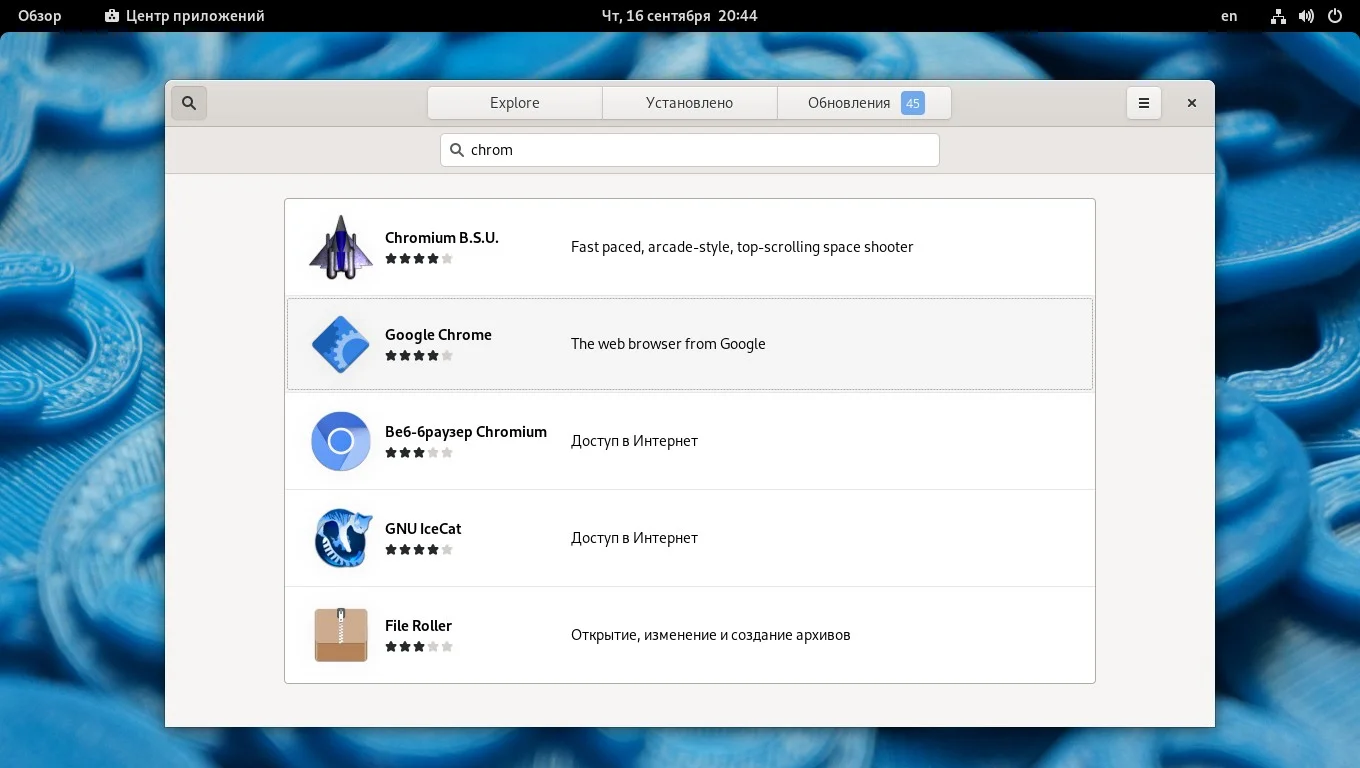Screen dimensions: 1360x768
Task: Click the keyboard layout indicator 'en'
Action: pyautogui.click(x=1228, y=16)
